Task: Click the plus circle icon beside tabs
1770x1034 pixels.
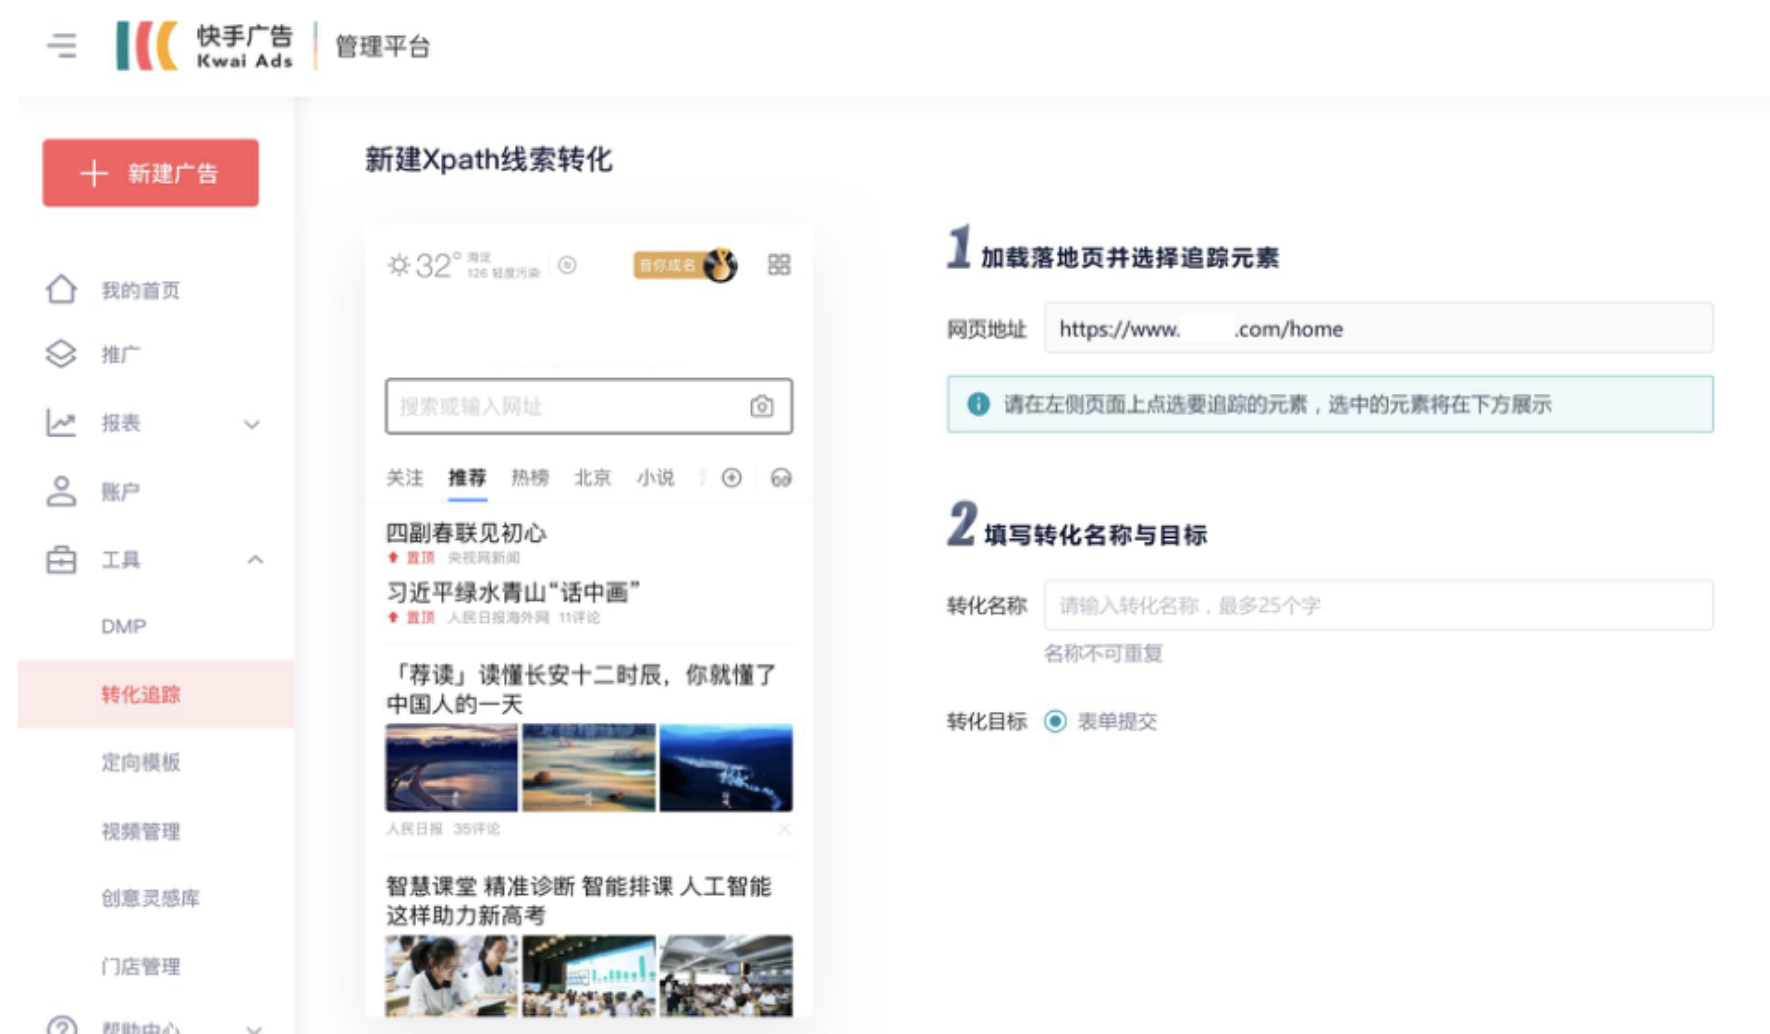Action: tap(732, 478)
